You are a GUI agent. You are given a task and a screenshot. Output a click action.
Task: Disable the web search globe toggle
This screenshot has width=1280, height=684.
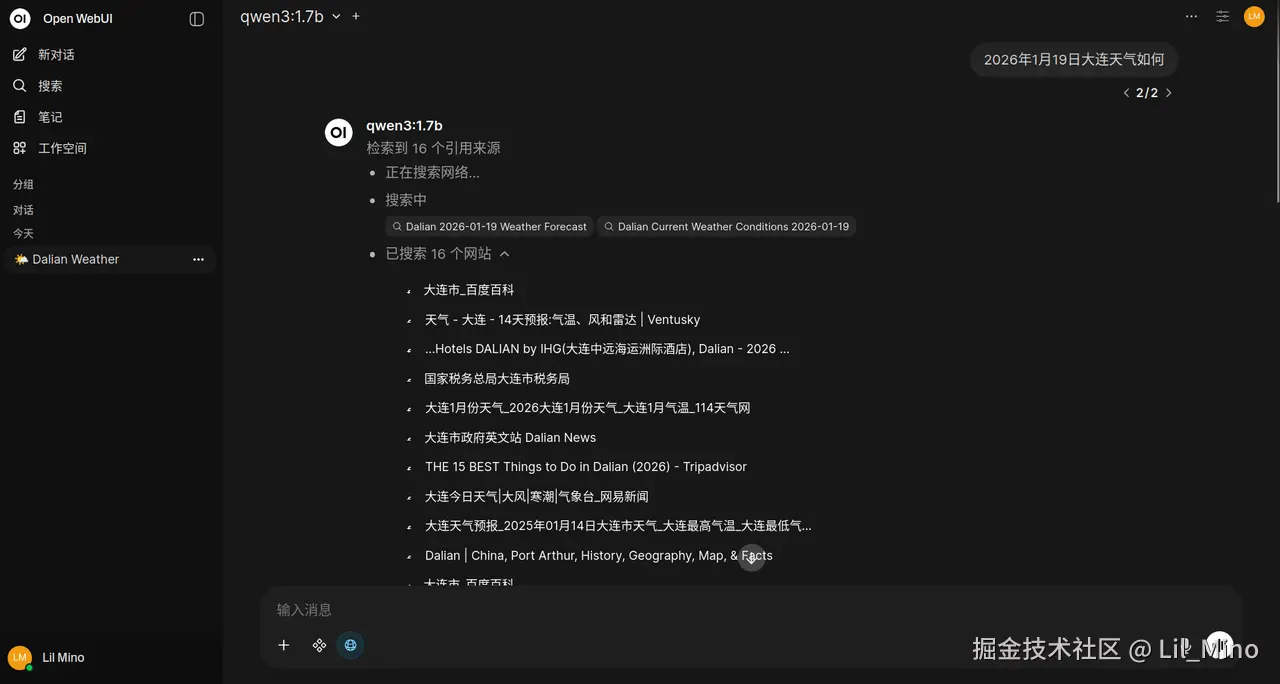[x=350, y=645]
